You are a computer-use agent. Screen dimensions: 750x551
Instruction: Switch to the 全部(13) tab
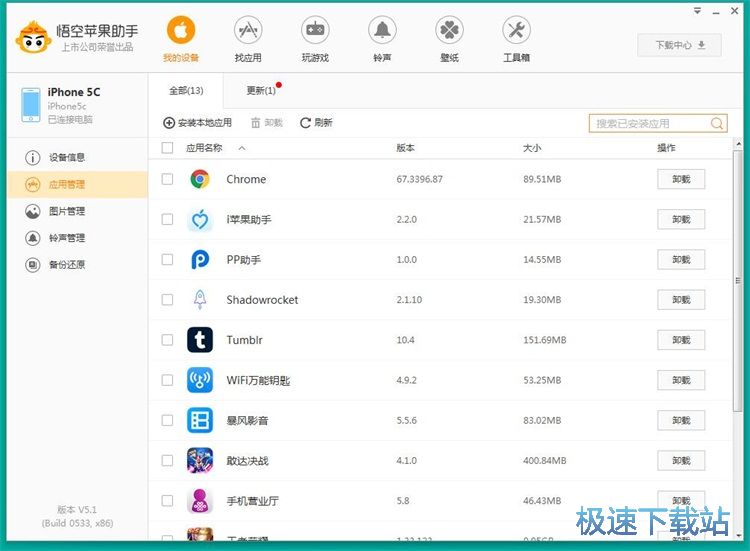point(186,90)
